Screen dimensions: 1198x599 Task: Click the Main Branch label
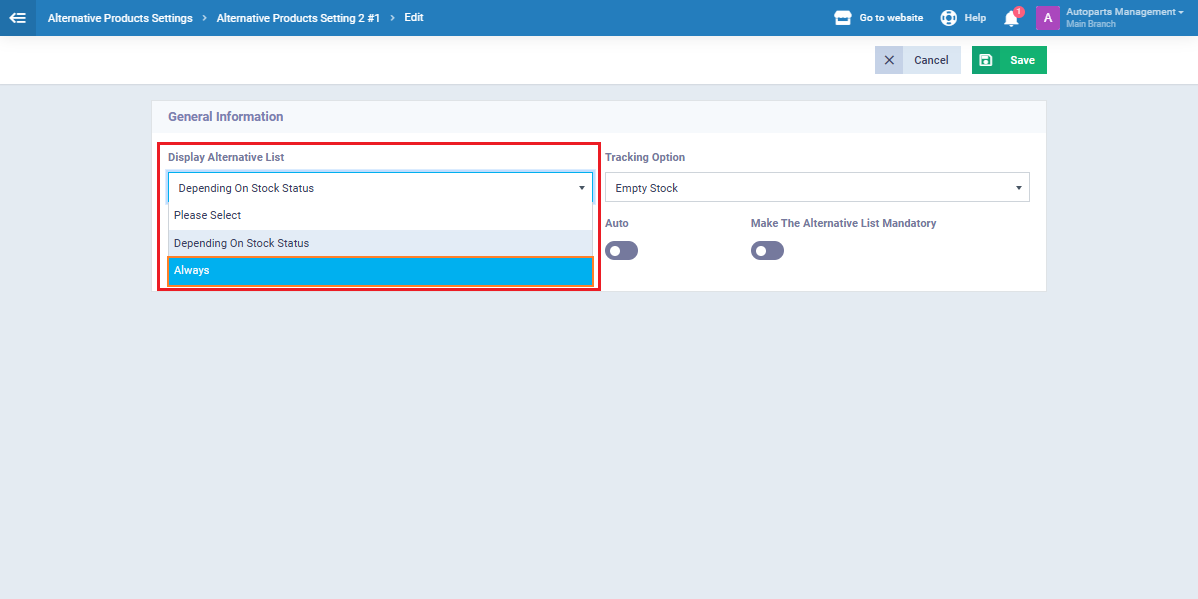coord(1090,24)
